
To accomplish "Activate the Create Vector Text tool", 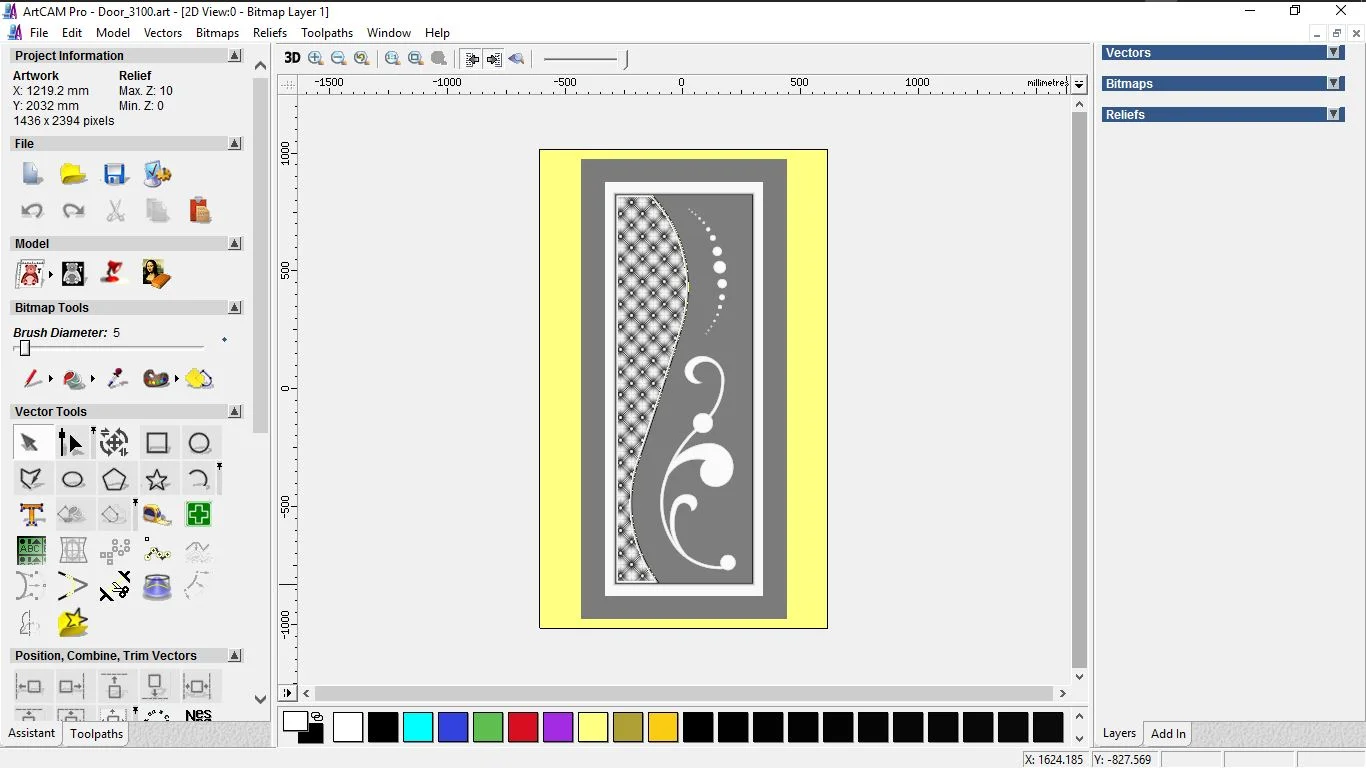I will click(x=31, y=514).
